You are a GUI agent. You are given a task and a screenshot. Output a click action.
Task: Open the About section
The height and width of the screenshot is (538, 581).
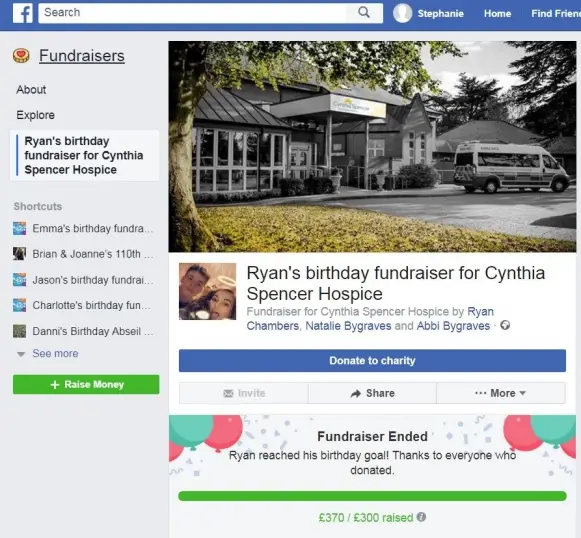pos(31,90)
